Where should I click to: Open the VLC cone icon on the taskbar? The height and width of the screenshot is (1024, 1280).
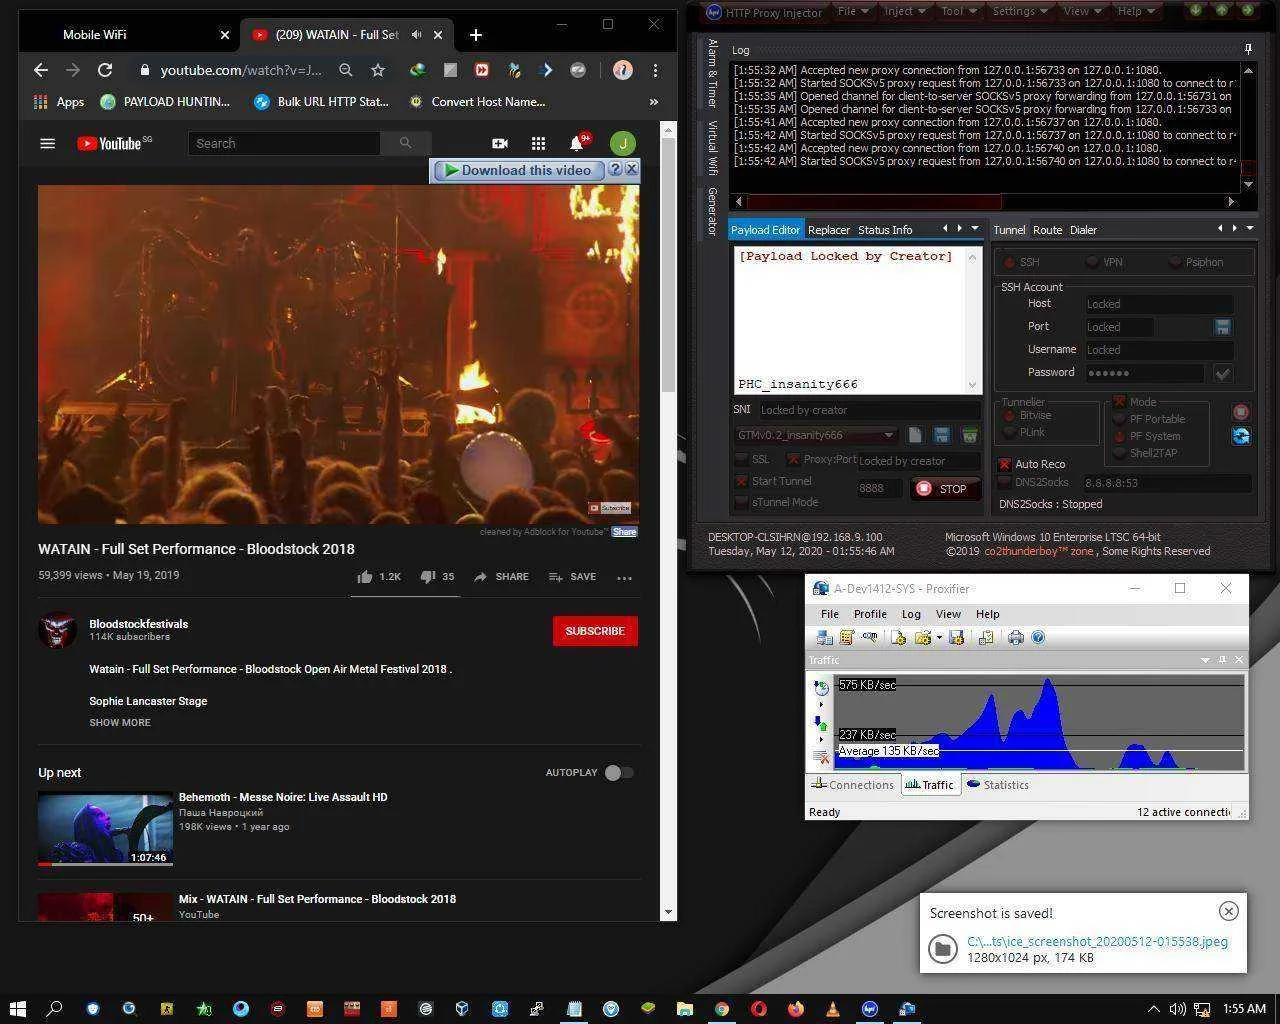coord(833,1008)
